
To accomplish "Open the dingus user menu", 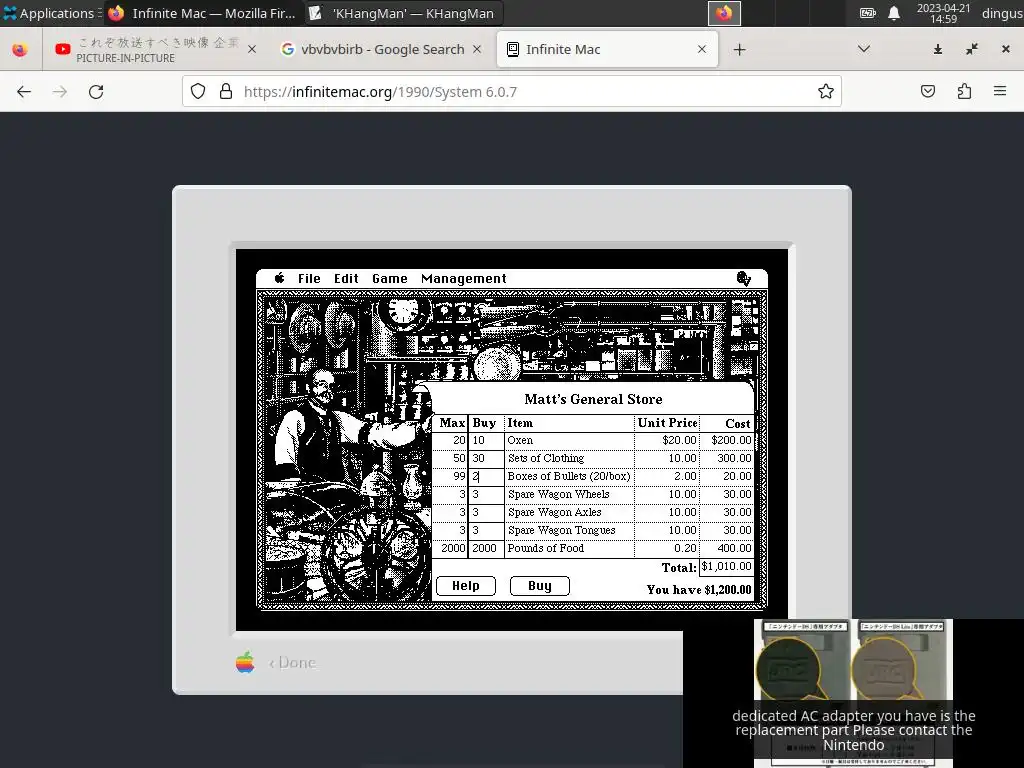I will click(1002, 13).
